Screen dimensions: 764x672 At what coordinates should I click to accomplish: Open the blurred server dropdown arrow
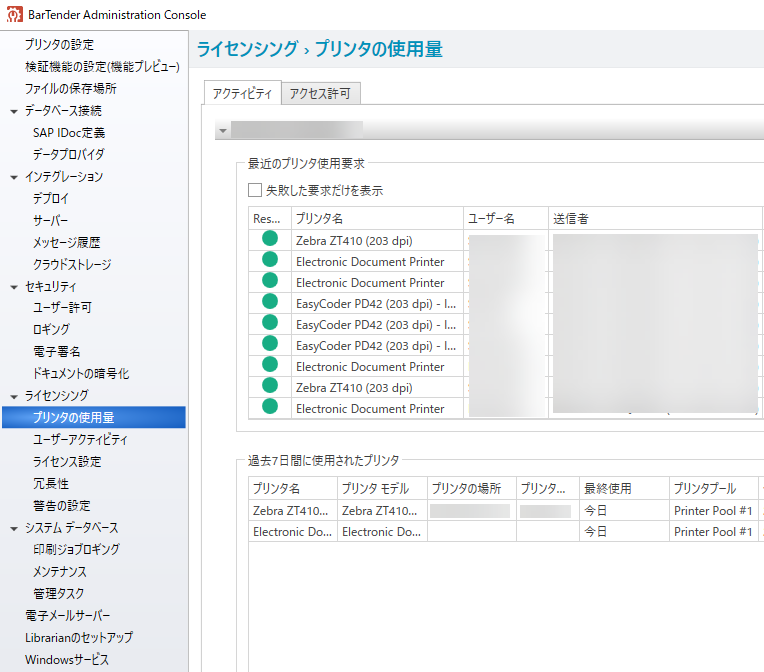point(223,131)
